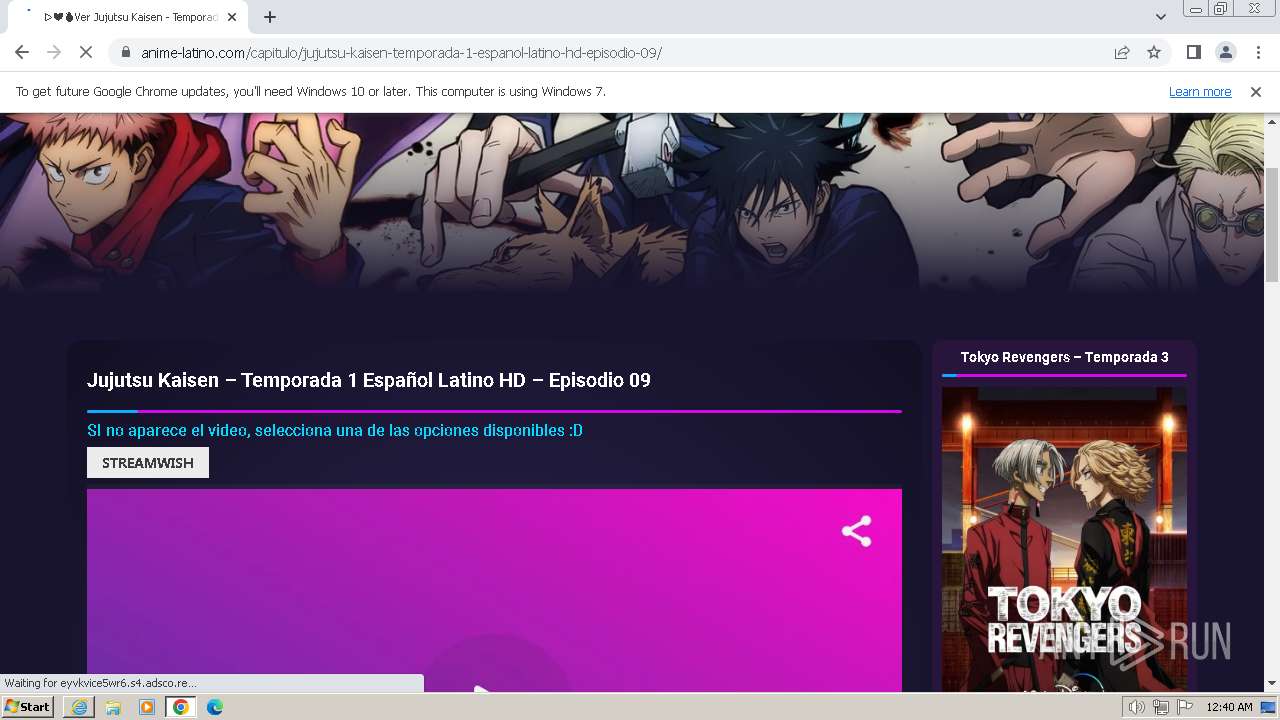The image size is (1280, 720).
Task: Open volume control in system tray
Action: click(1136, 707)
